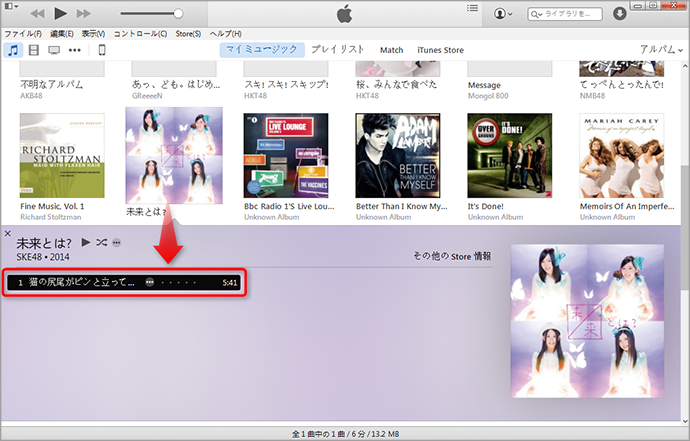The height and width of the screenshot is (441, 690).
Task: Switch to プレイリスト tab
Action: 338,50
